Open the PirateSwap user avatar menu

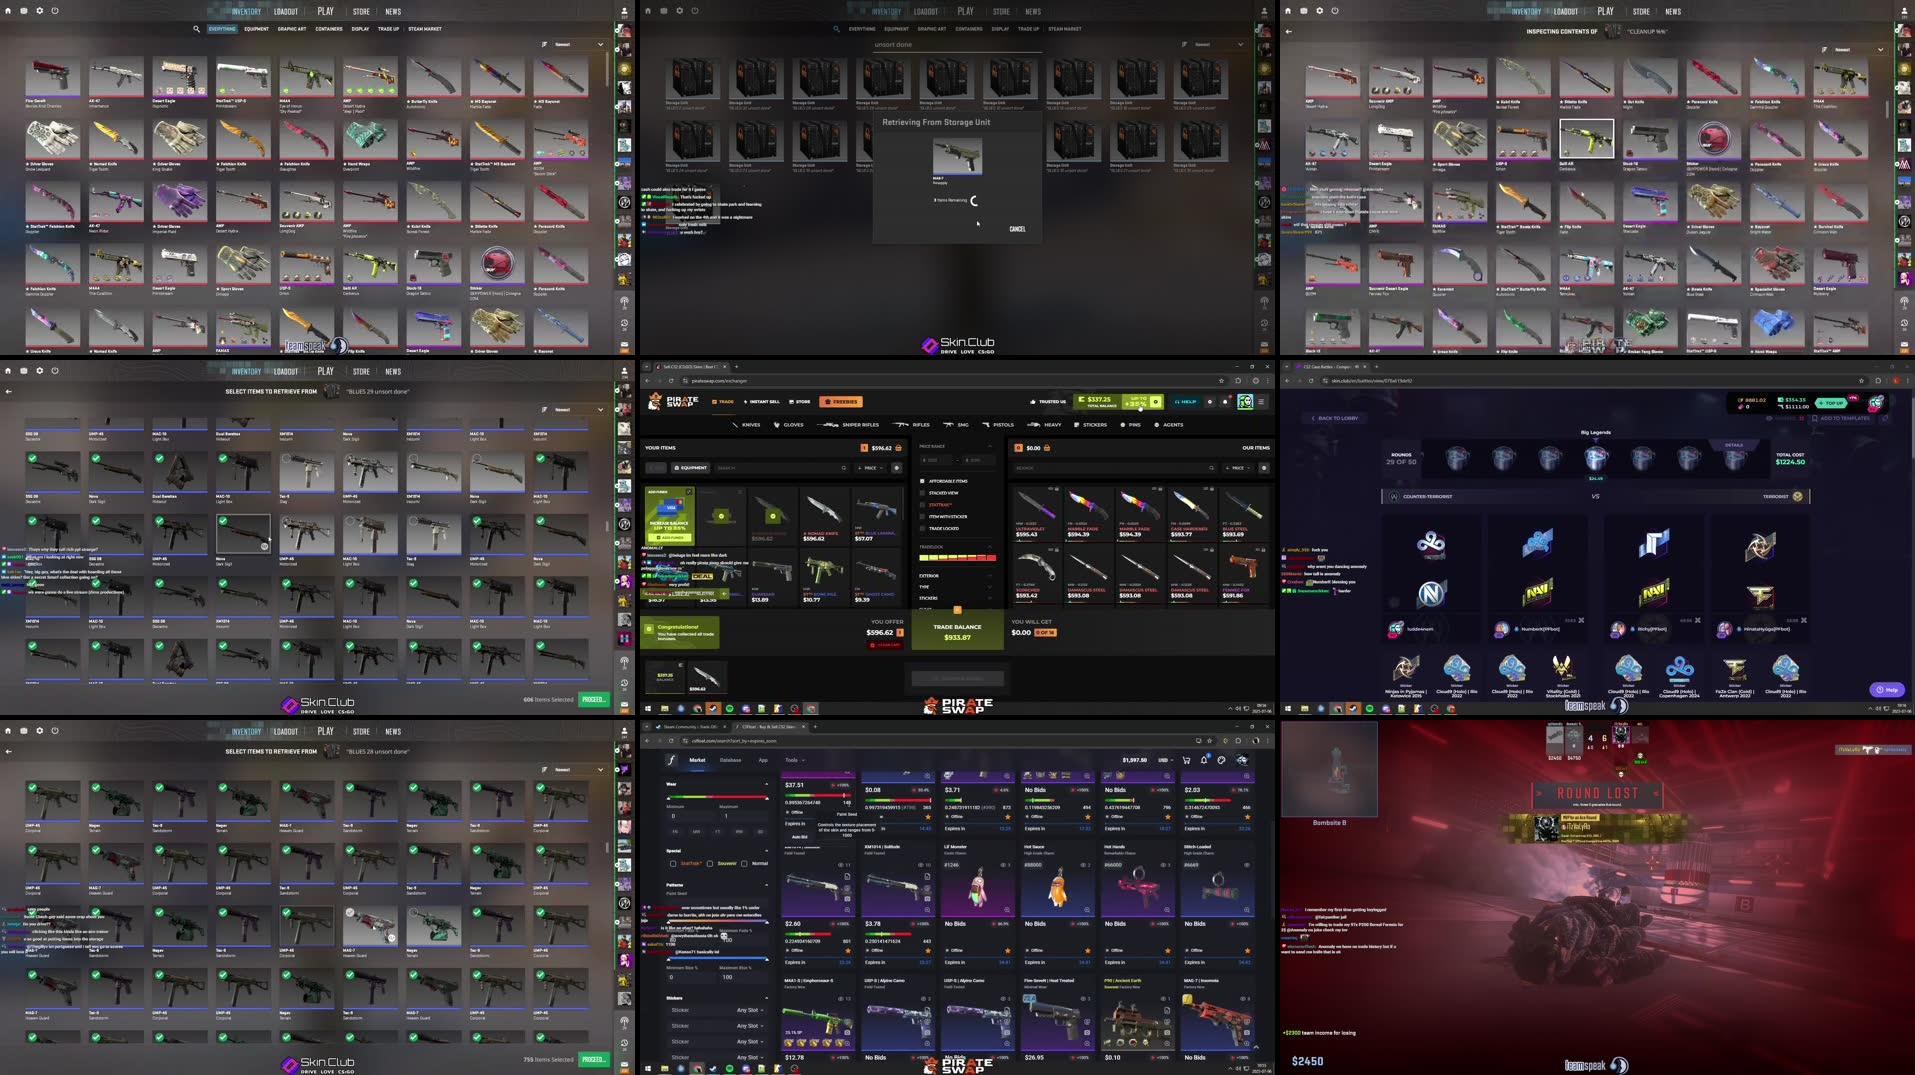[1245, 401]
